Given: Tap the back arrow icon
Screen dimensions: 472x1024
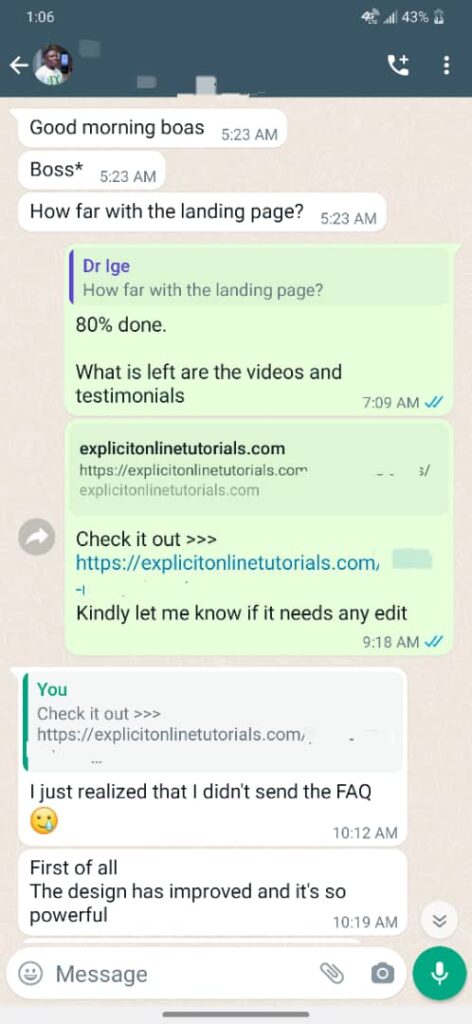Looking at the screenshot, I should pos(19,65).
